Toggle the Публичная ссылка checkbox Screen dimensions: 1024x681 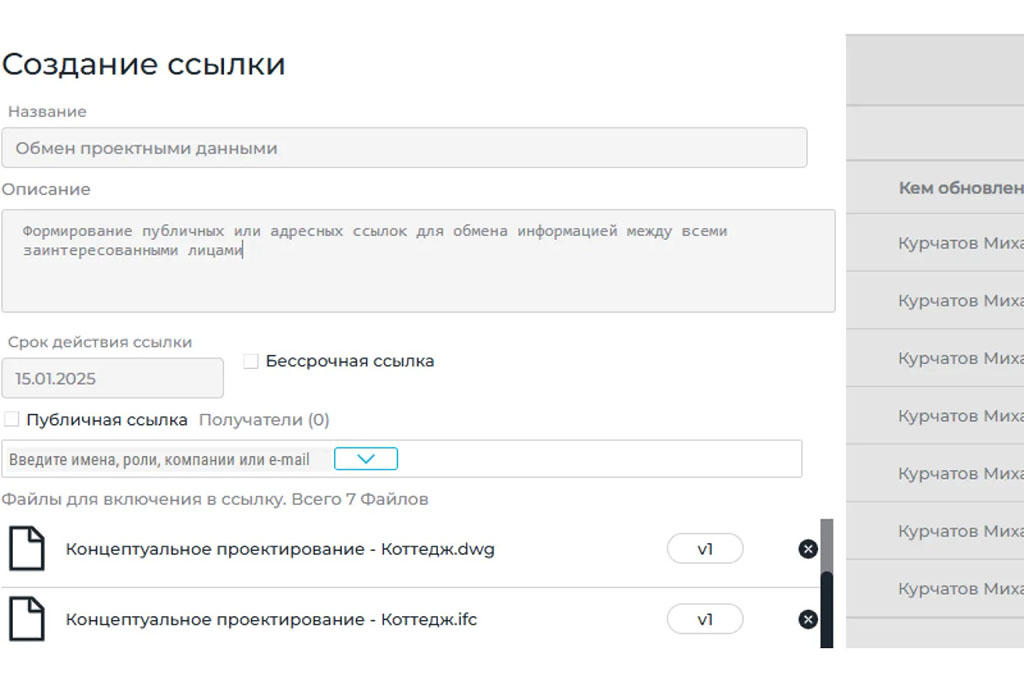pyautogui.click(x=11, y=419)
